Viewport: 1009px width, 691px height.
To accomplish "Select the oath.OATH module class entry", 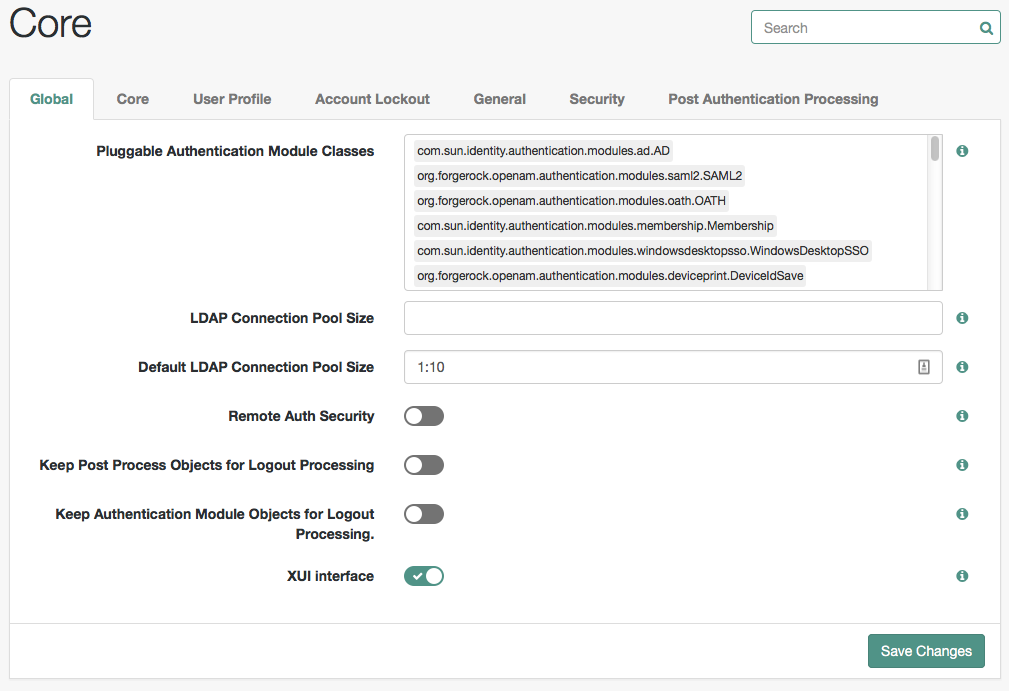I will [x=571, y=201].
